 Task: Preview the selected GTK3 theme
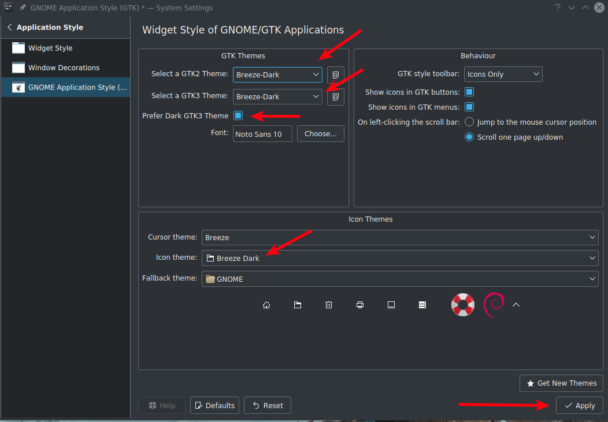click(336, 97)
